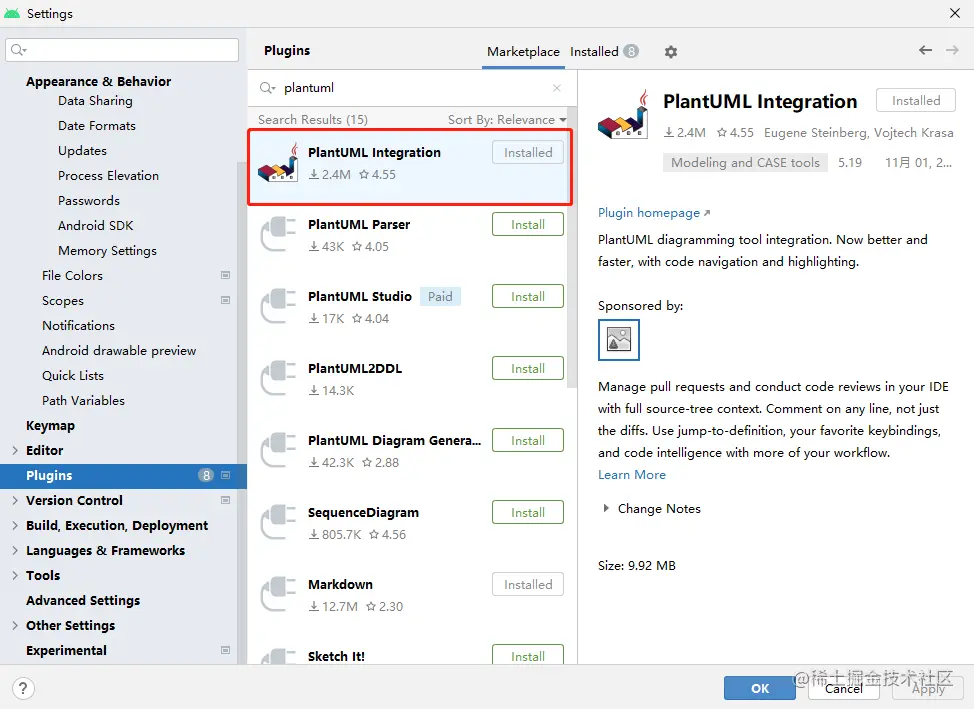Click the PlantUML2DDL plug icon
The image size is (974, 709).
278,378
